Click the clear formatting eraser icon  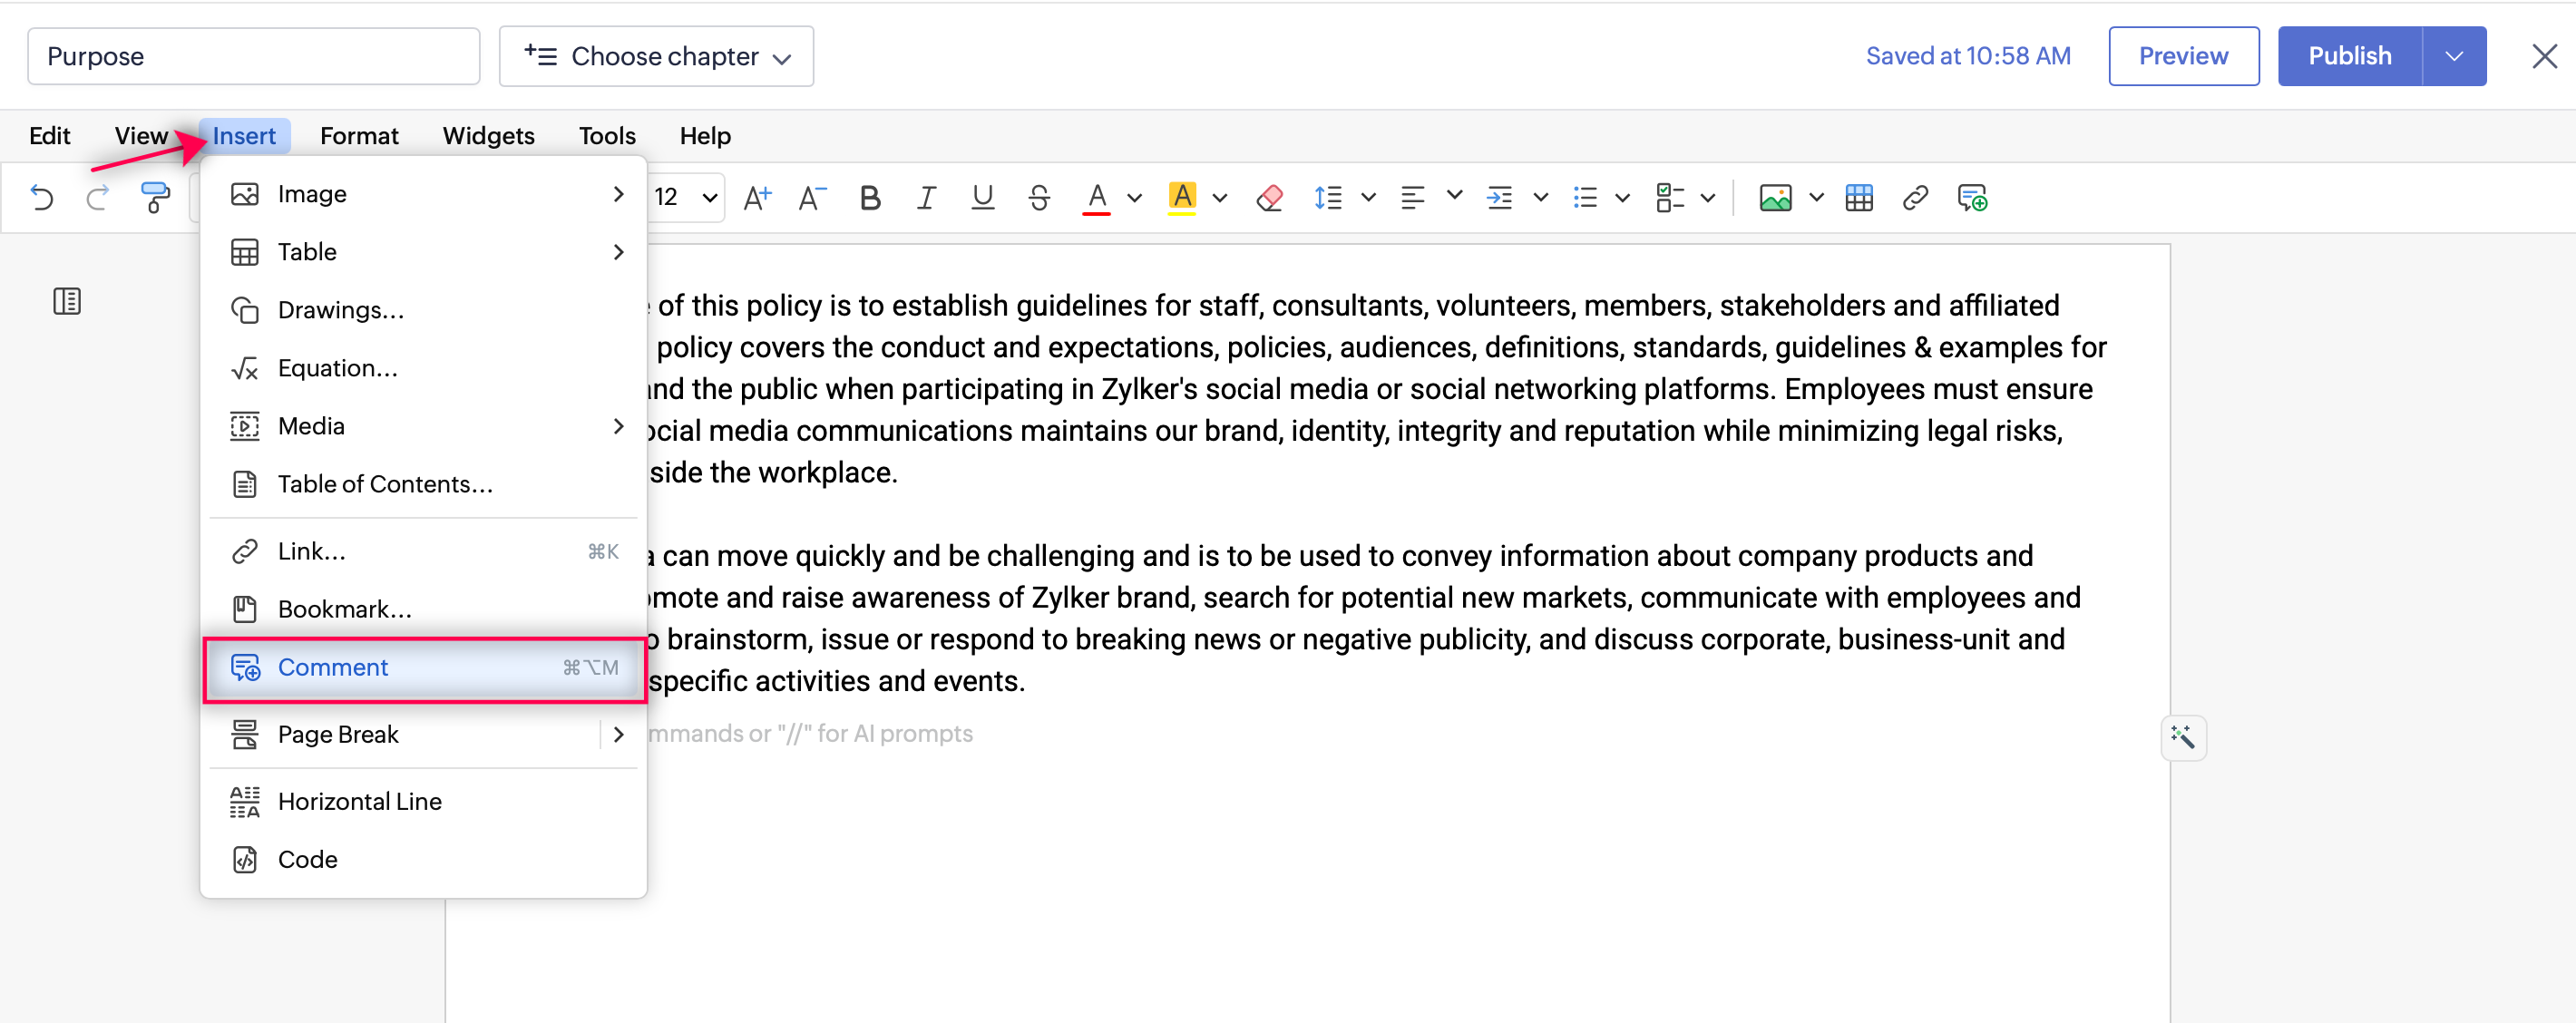coord(1269,197)
